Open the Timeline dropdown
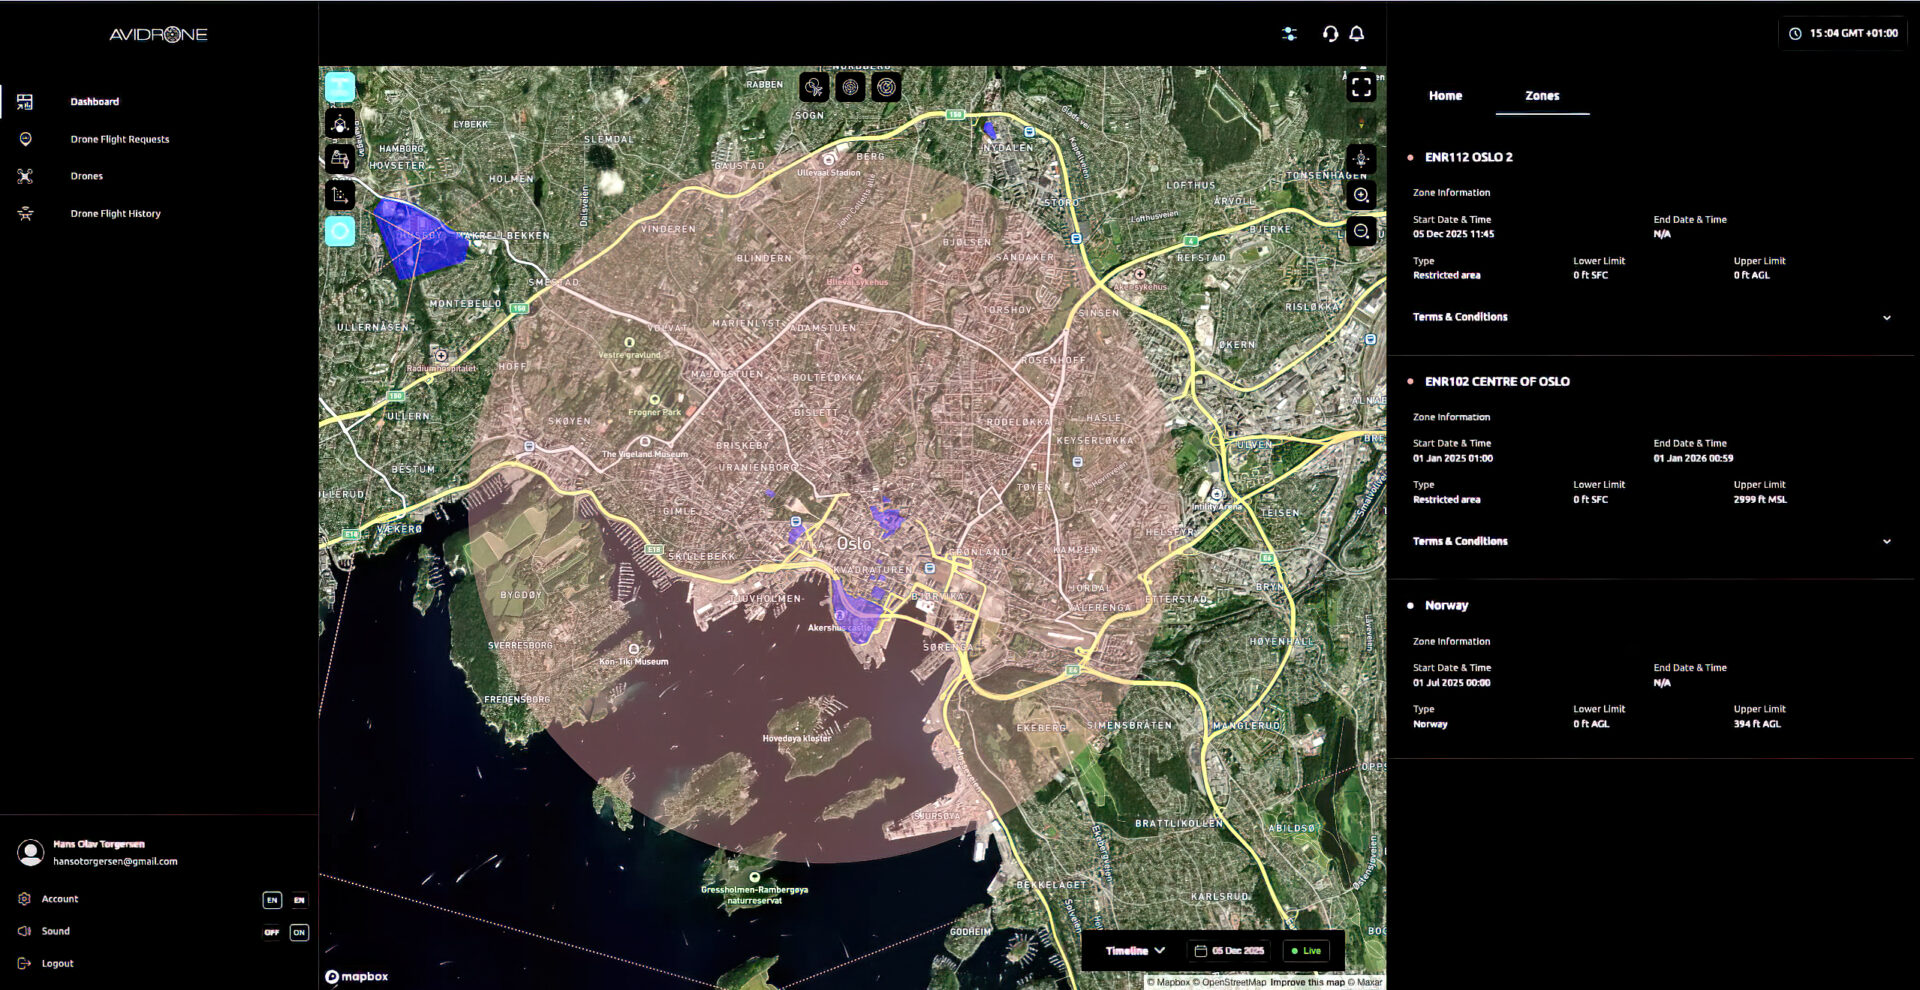The height and width of the screenshot is (990, 1920). coord(1135,951)
